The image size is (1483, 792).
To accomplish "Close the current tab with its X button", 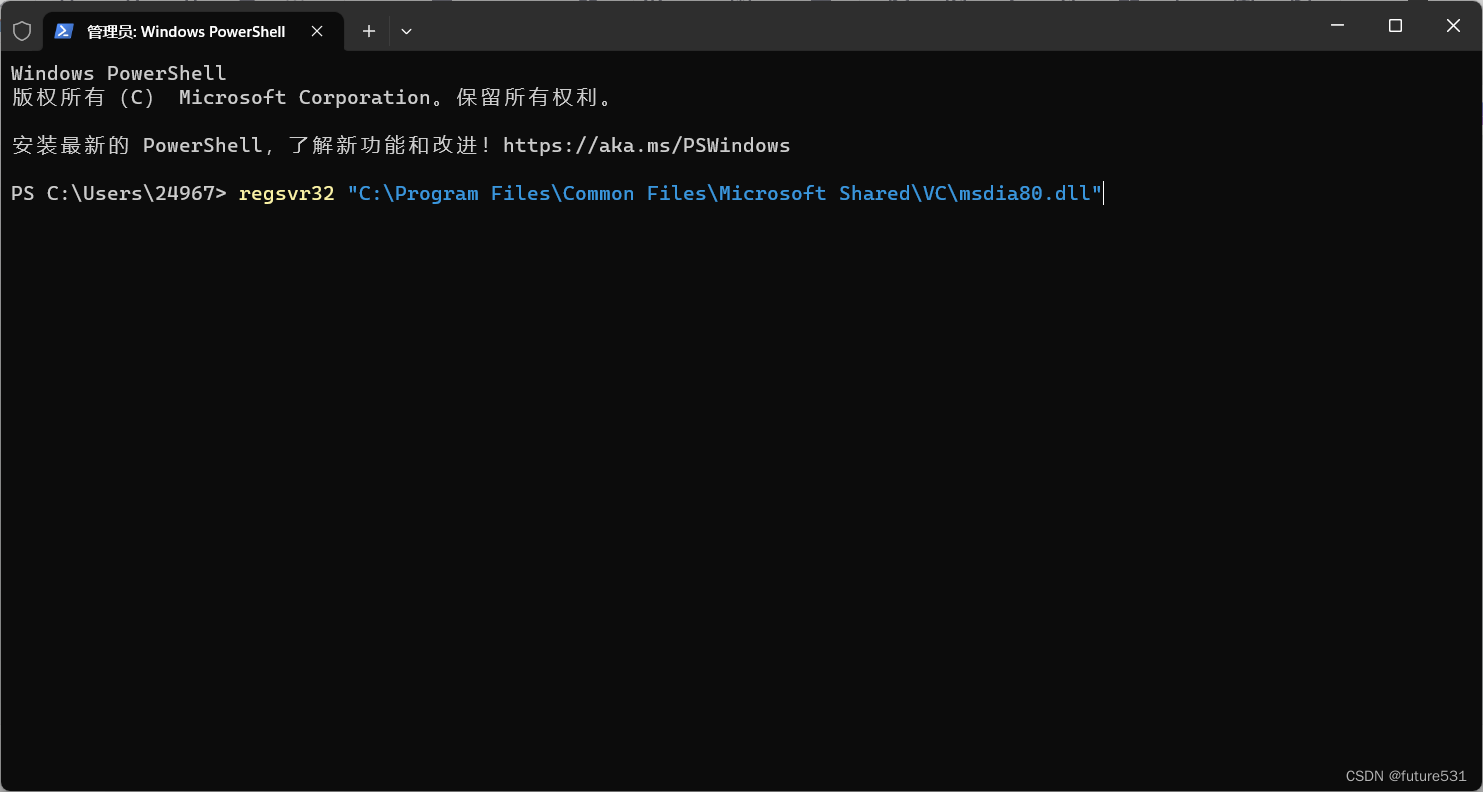I will point(317,31).
